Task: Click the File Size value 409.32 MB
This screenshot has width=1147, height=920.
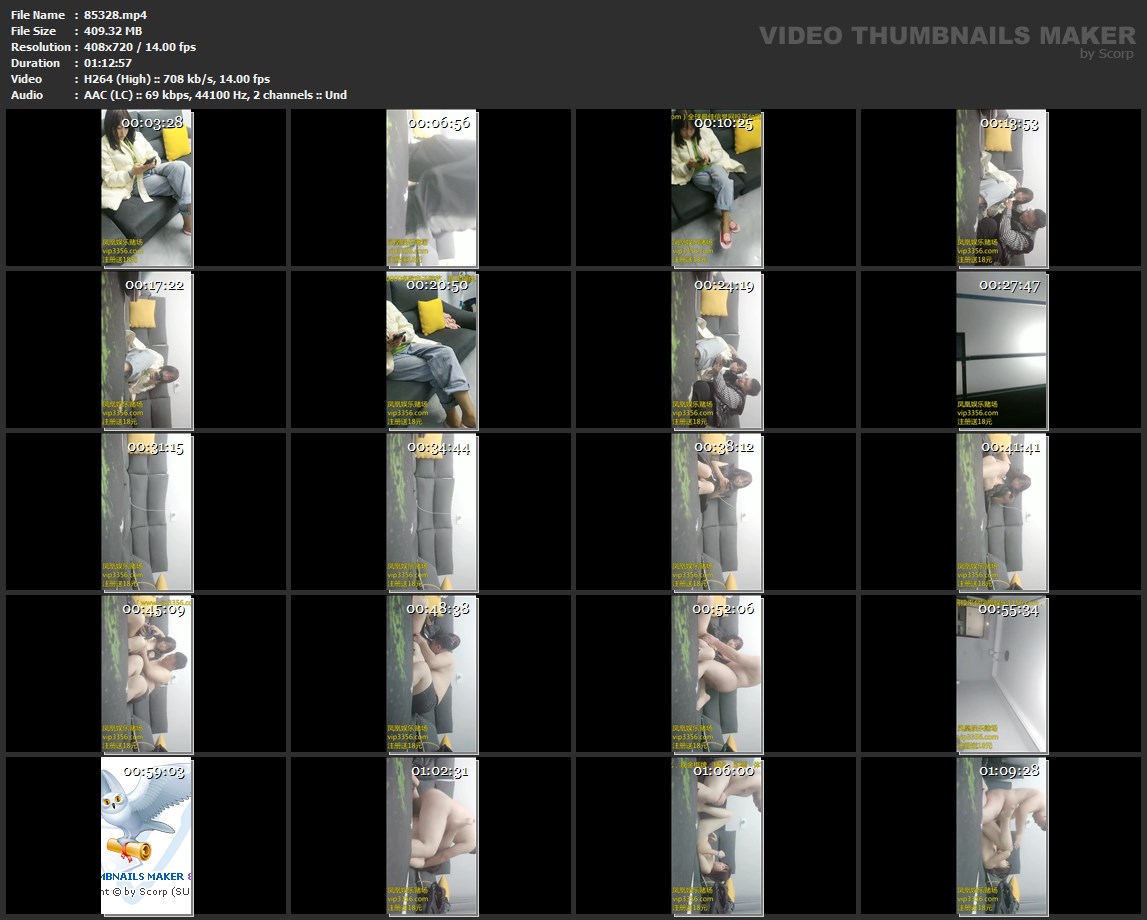Action: point(113,31)
